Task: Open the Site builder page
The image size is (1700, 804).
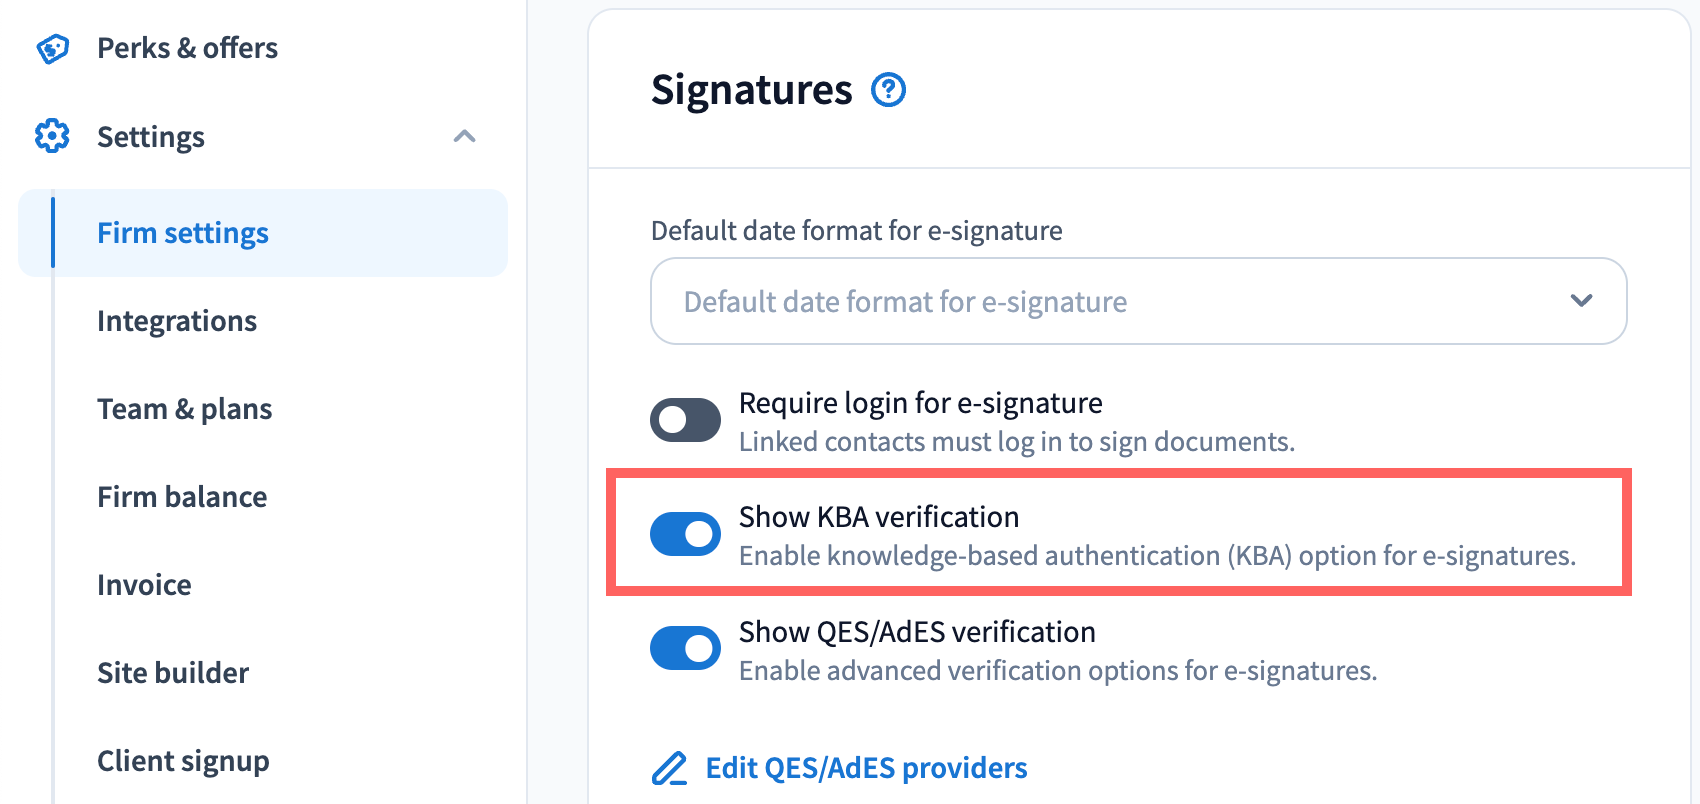Action: pos(173,673)
